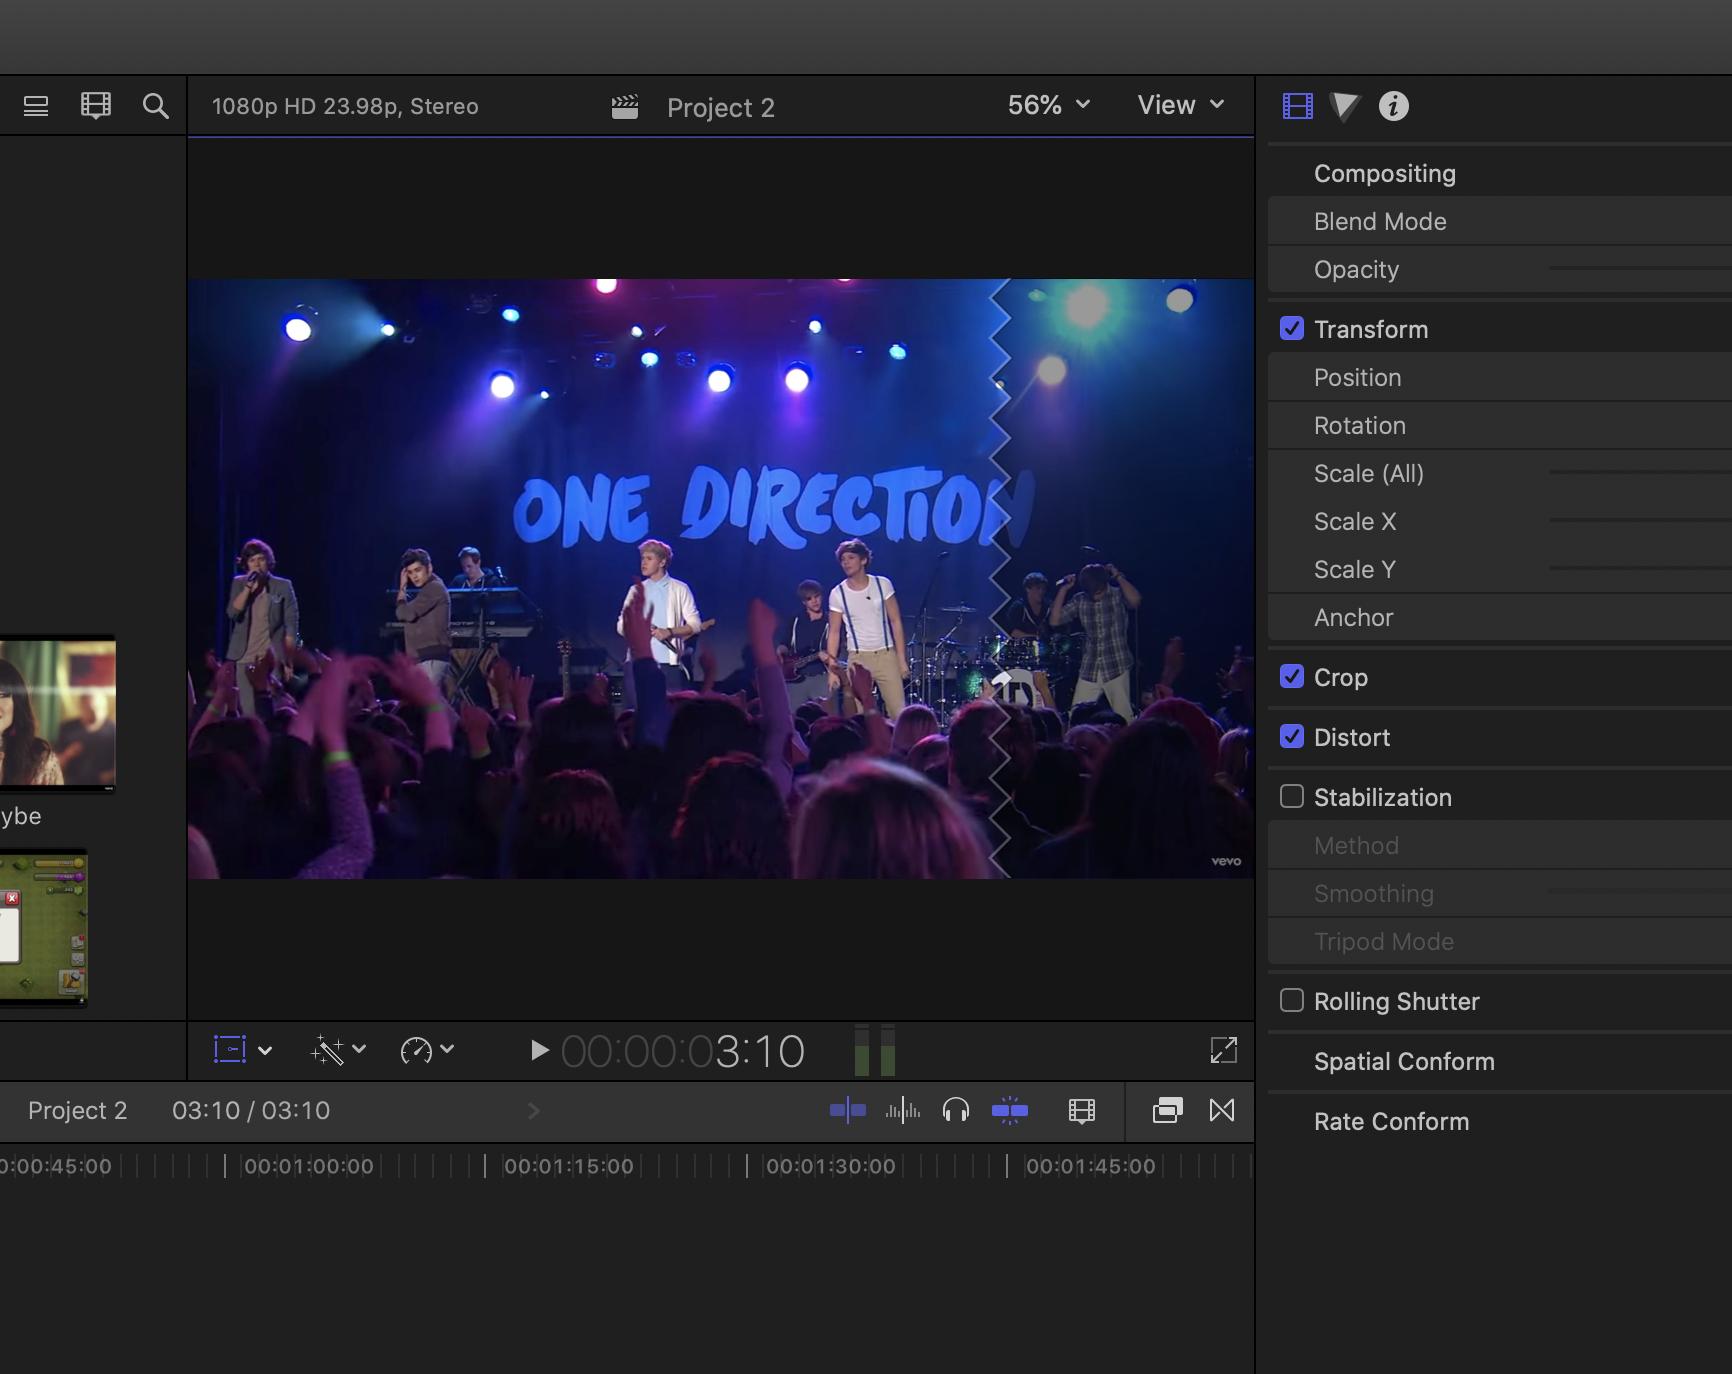Image resolution: width=1732 pixels, height=1374 pixels.
Task: Show the Transitions browser
Action: (1222, 1110)
